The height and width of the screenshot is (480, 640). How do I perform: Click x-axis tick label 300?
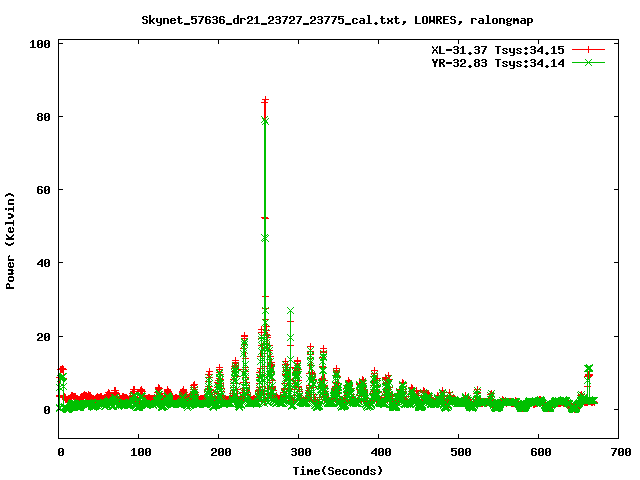[300, 452]
